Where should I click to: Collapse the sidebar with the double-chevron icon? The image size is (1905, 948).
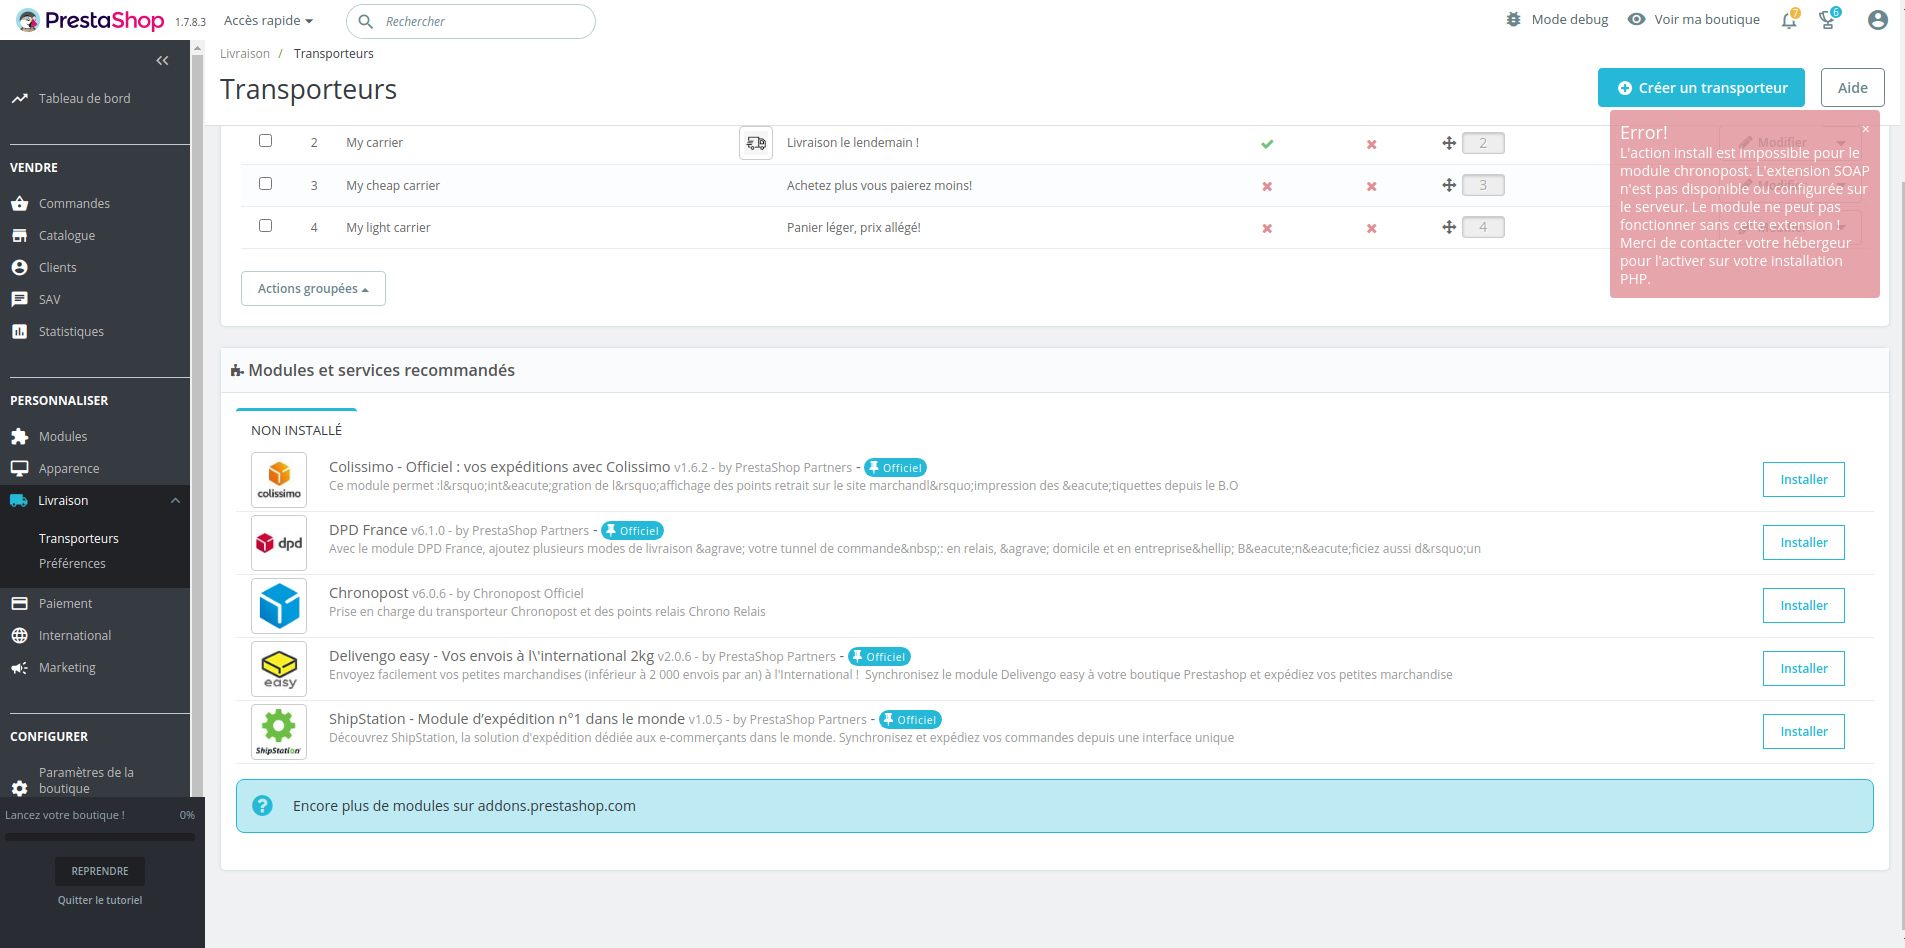point(162,61)
